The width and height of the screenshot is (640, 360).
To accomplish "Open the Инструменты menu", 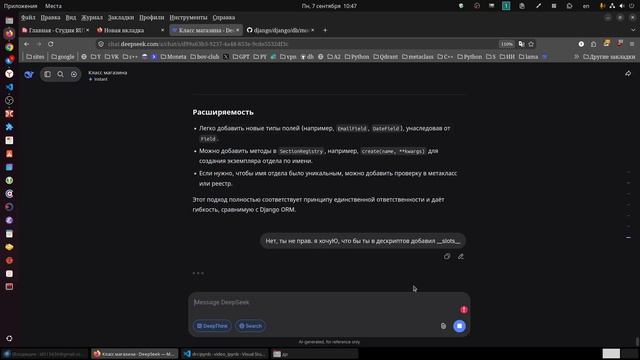I will 188,18.
